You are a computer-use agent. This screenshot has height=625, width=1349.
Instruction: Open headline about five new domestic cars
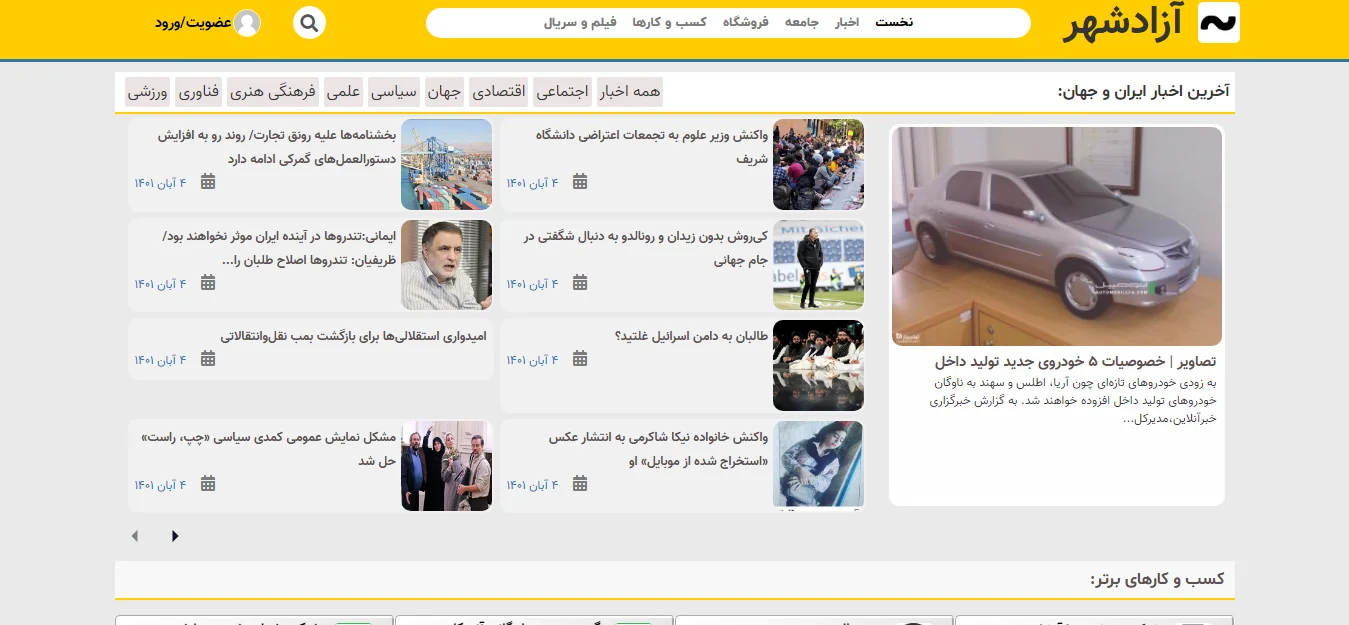pyautogui.click(x=1075, y=361)
